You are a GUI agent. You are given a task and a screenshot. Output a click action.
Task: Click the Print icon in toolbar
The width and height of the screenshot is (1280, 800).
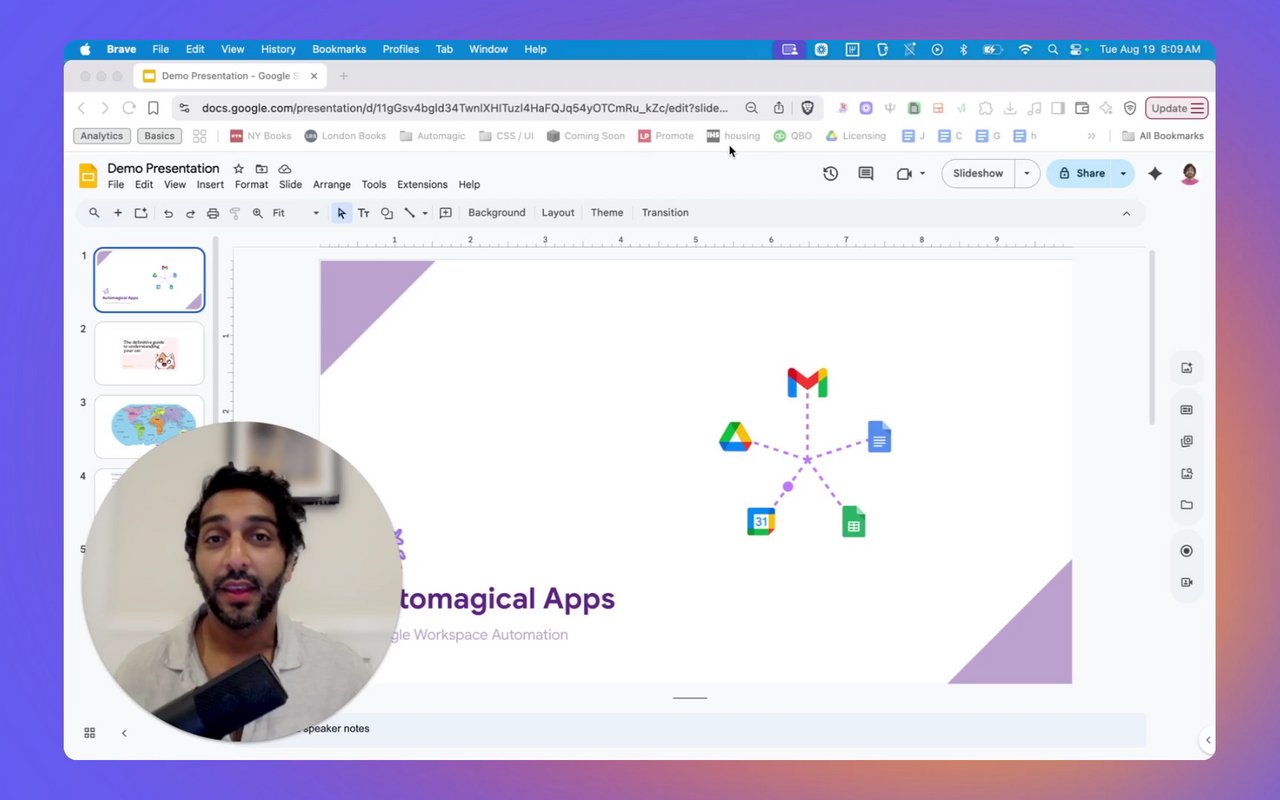point(213,213)
